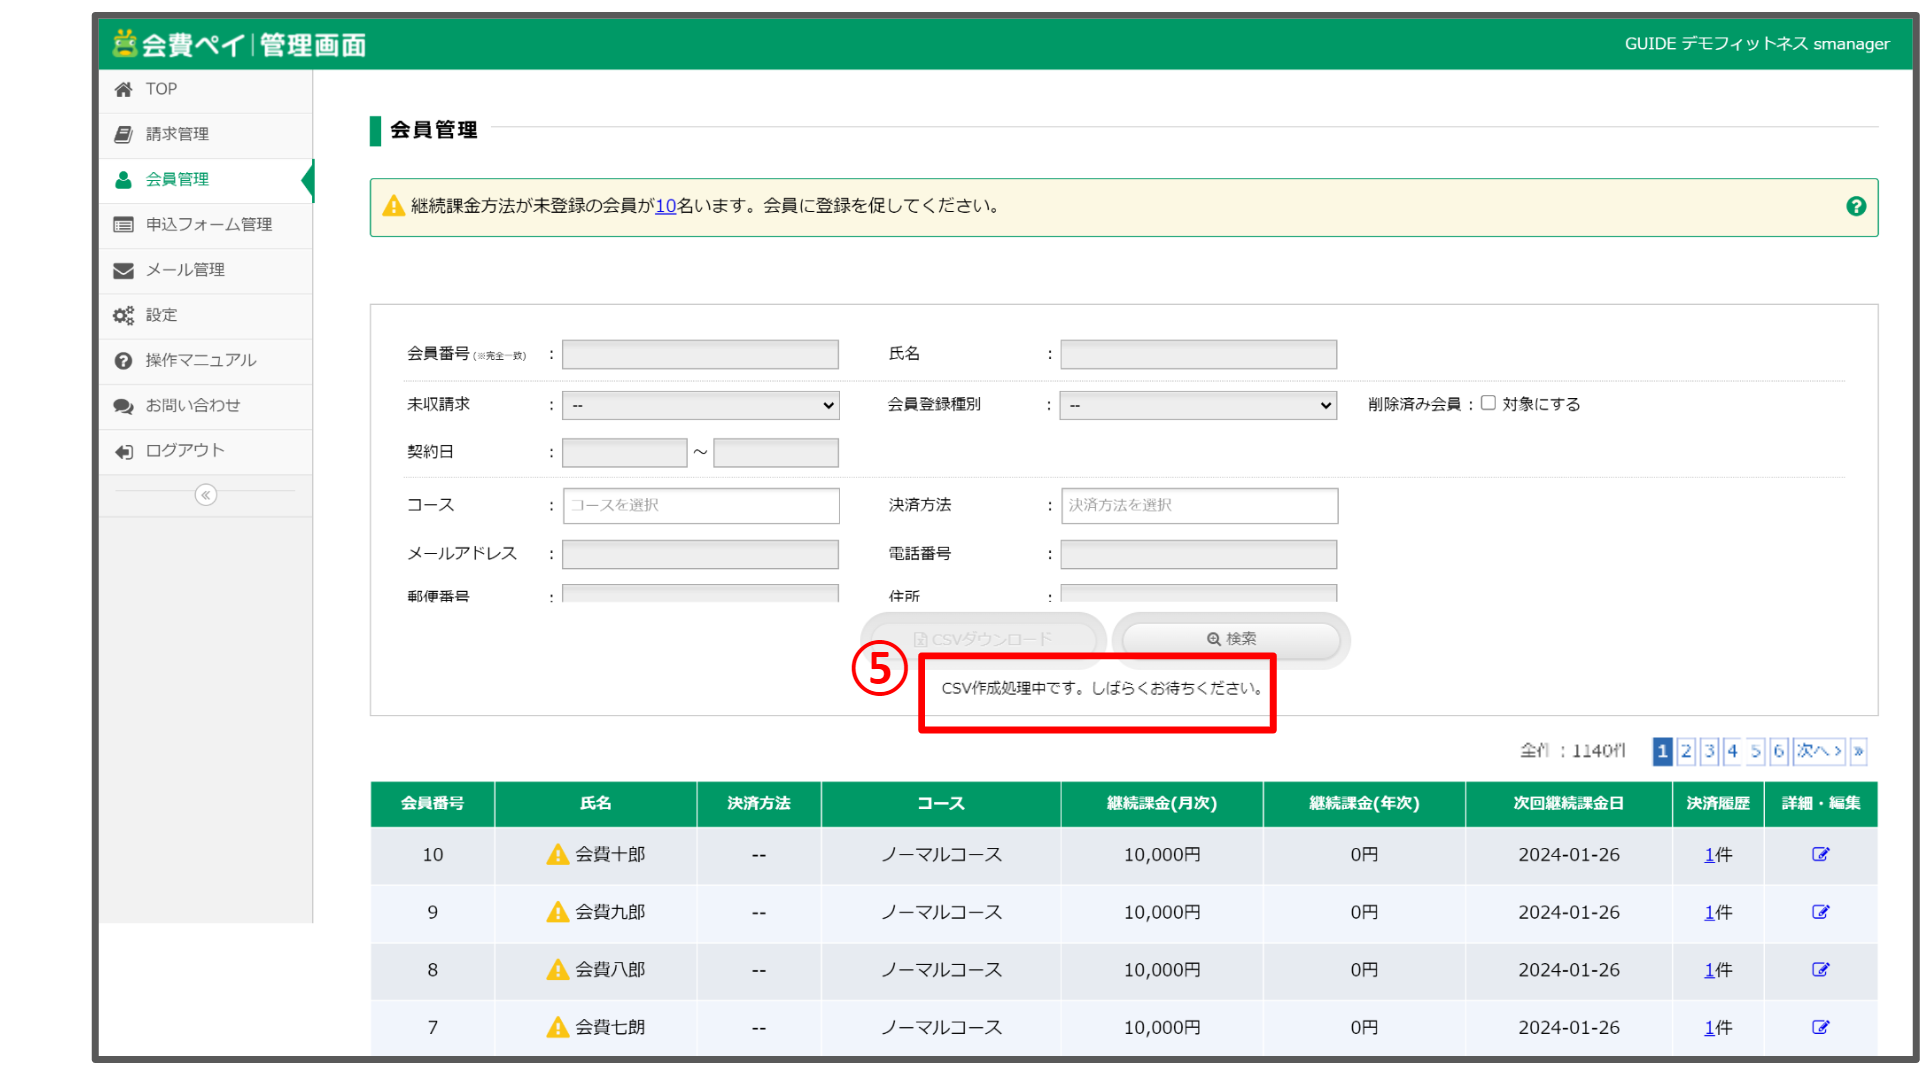This screenshot has height=1070, width=1926.
Task: Open the コースを選択 selector
Action: 702,507
